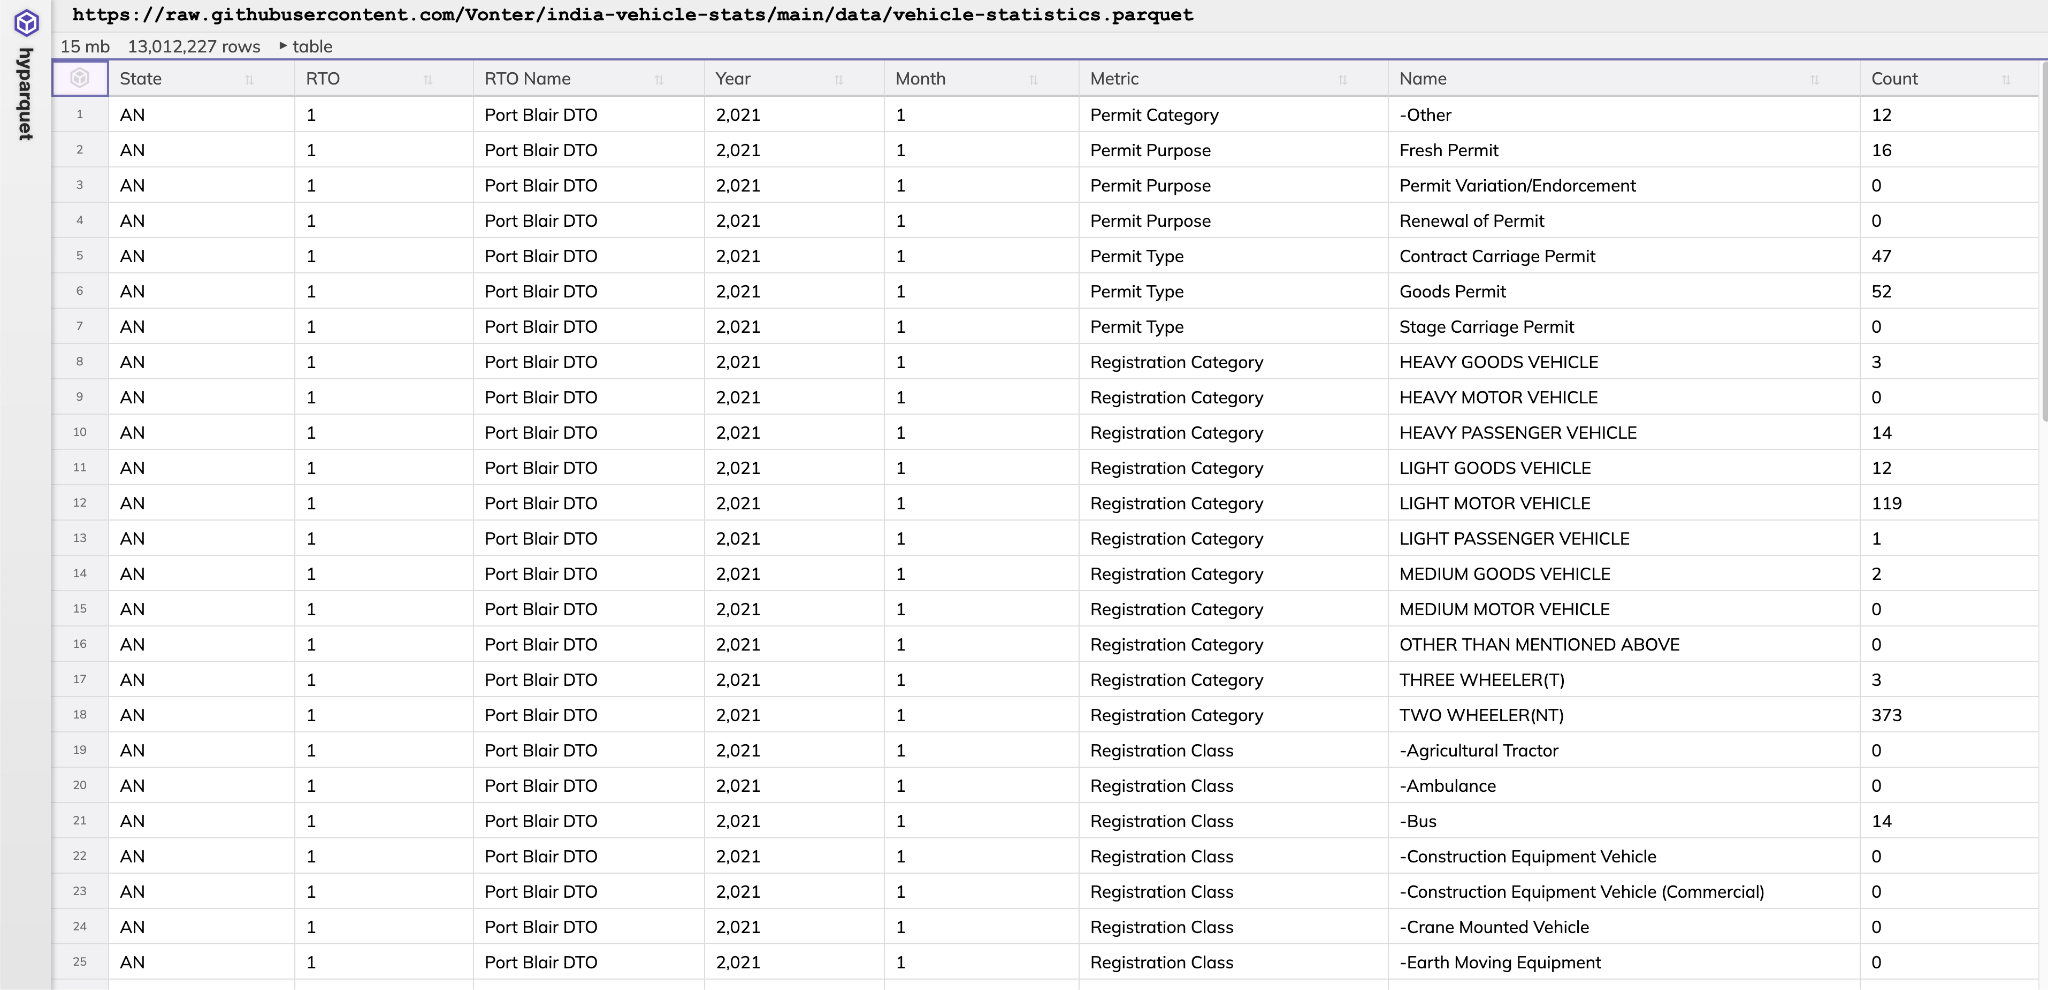Click the hyparquet logo icon
The width and height of the screenshot is (2048, 990).
(26, 23)
